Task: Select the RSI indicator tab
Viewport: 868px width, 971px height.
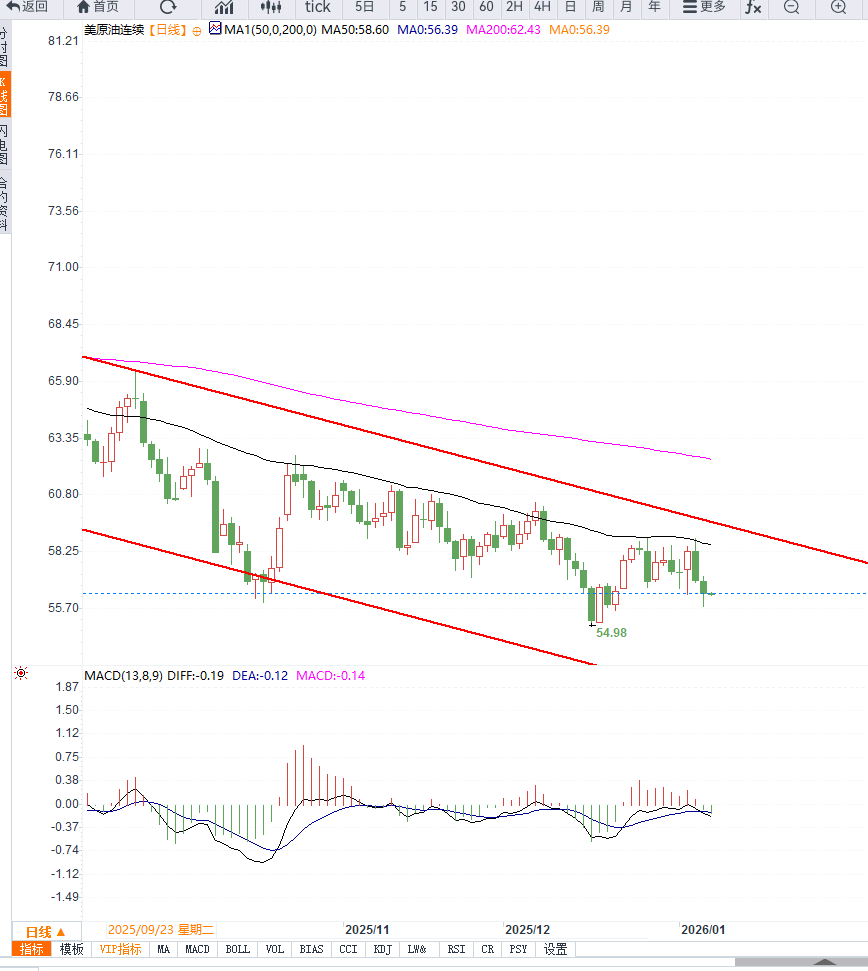Action: coord(456,949)
